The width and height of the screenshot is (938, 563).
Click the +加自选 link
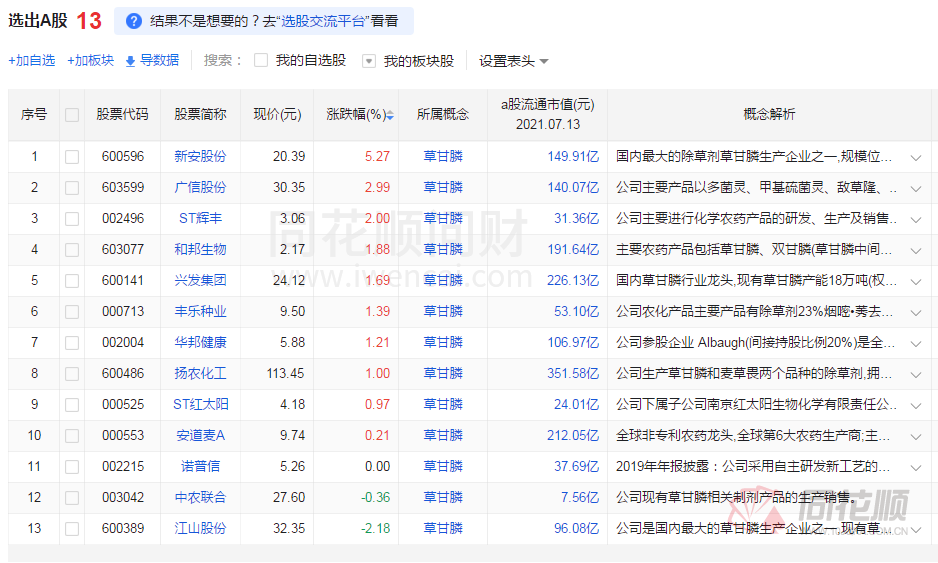[32, 60]
